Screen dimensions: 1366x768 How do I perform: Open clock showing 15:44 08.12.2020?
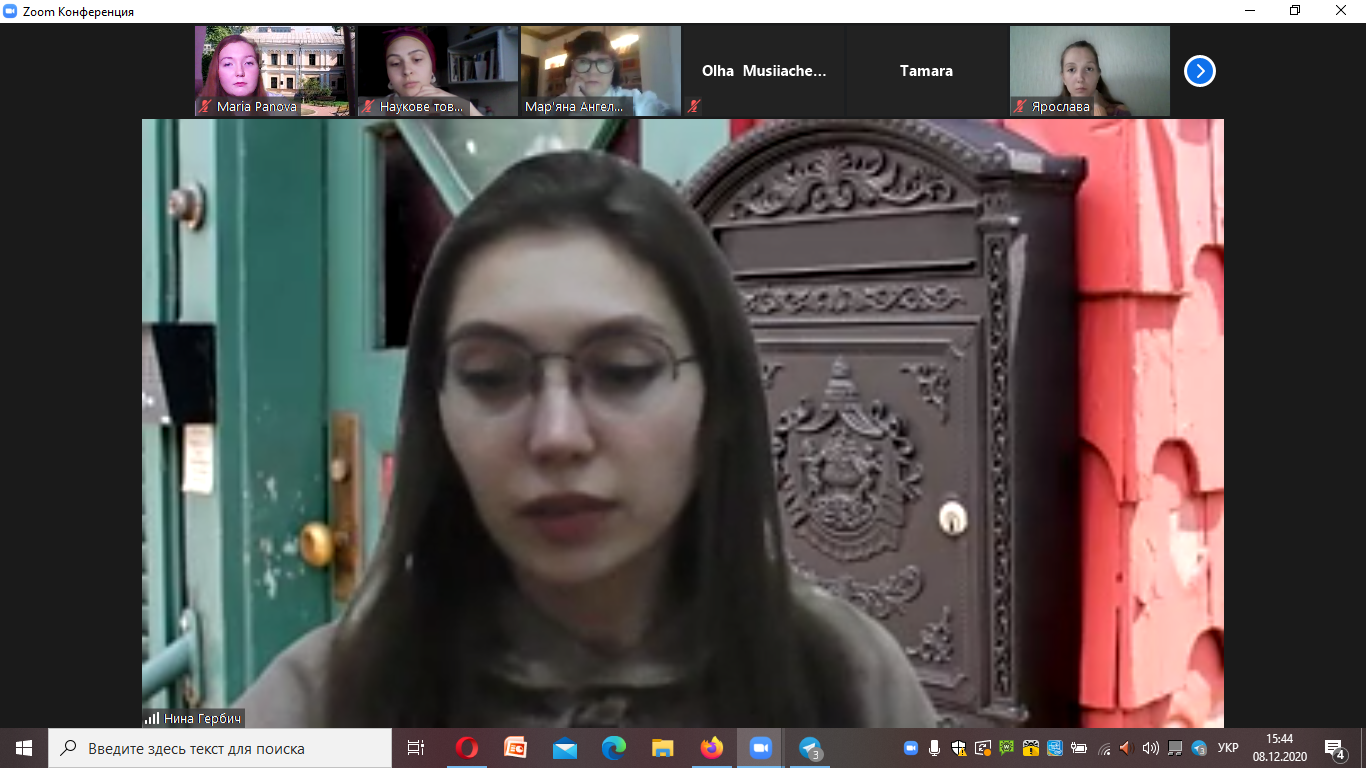pyautogui.click(x=1279, y=748)
